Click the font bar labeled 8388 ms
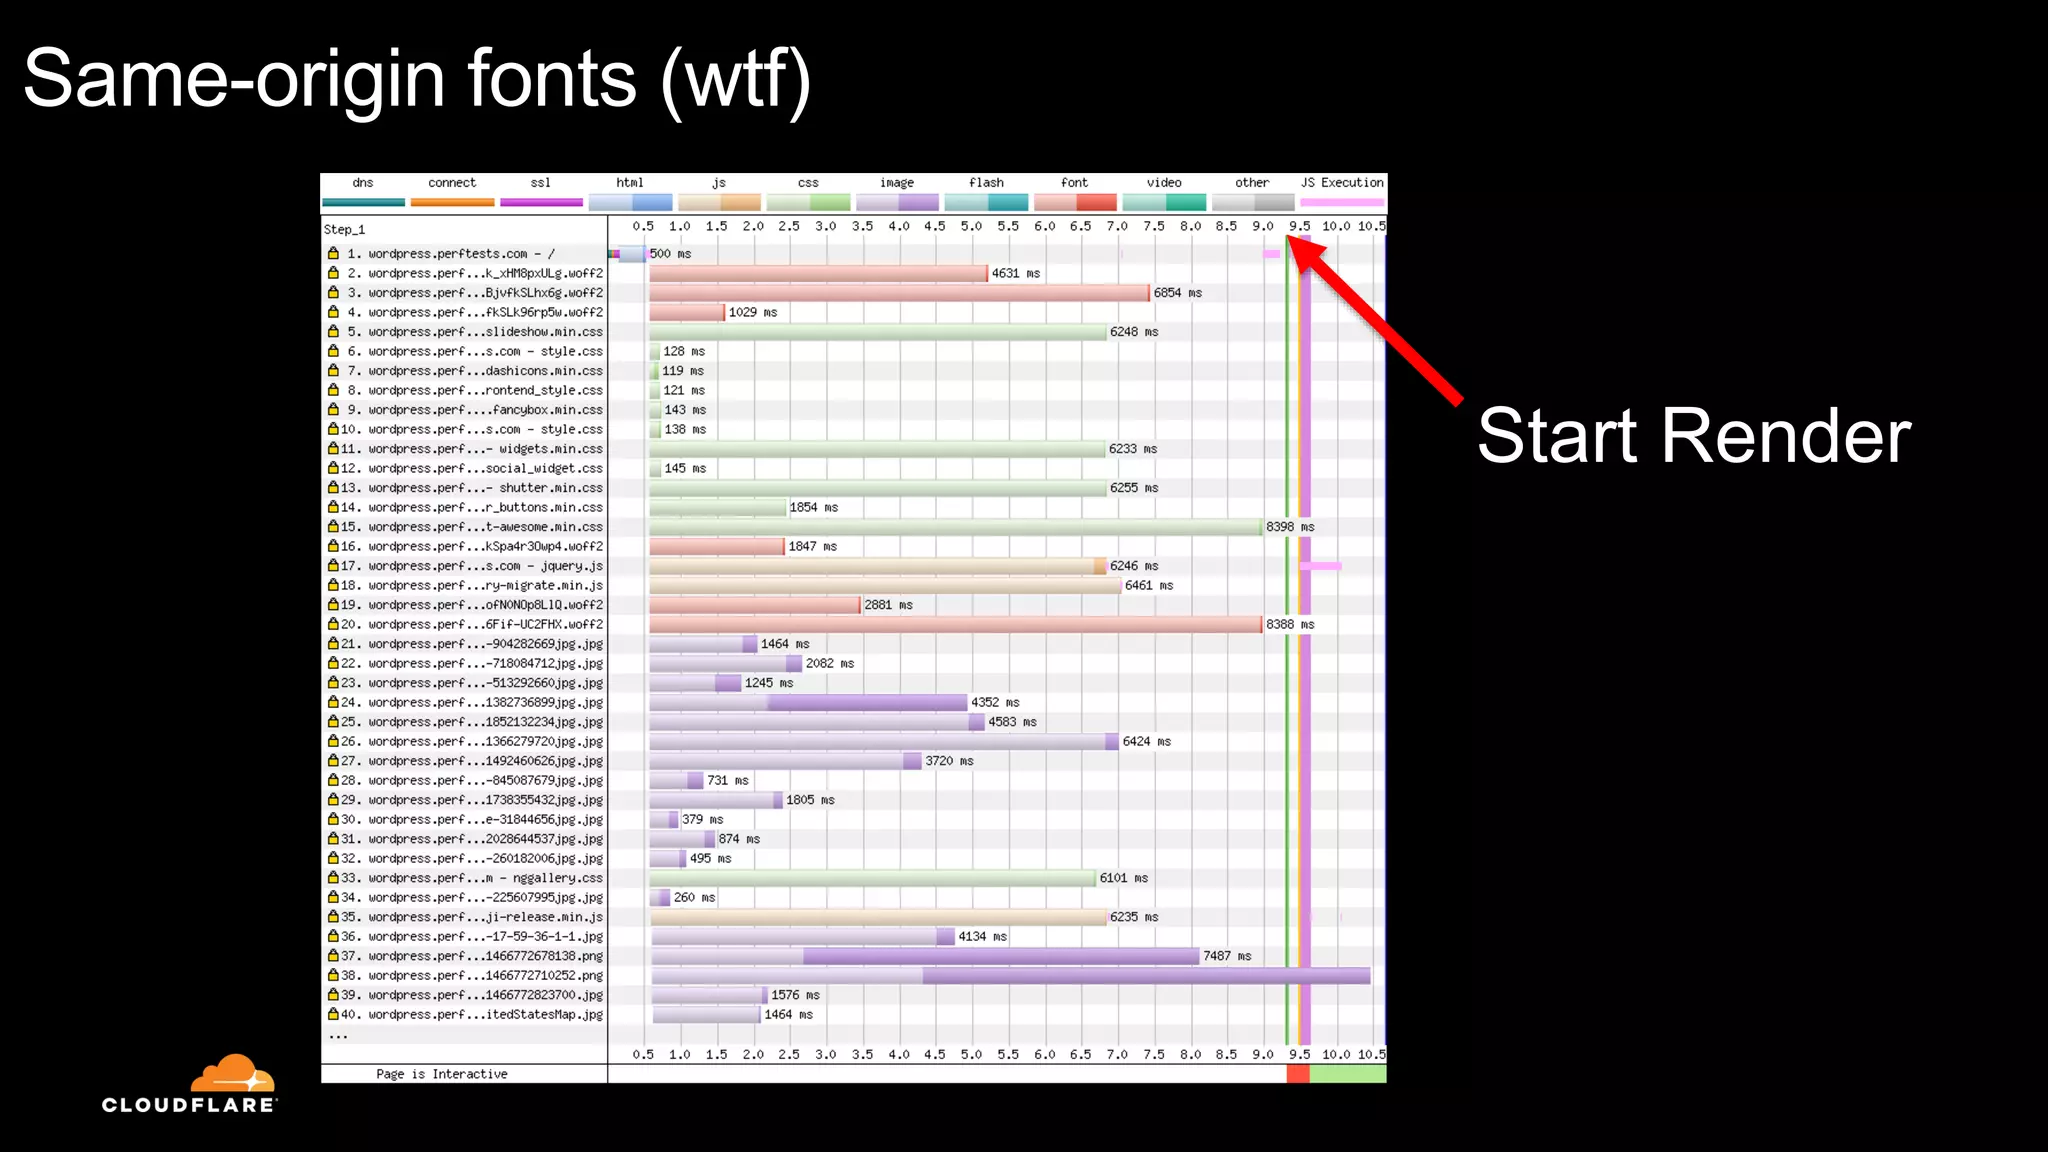 click(956, 624)
